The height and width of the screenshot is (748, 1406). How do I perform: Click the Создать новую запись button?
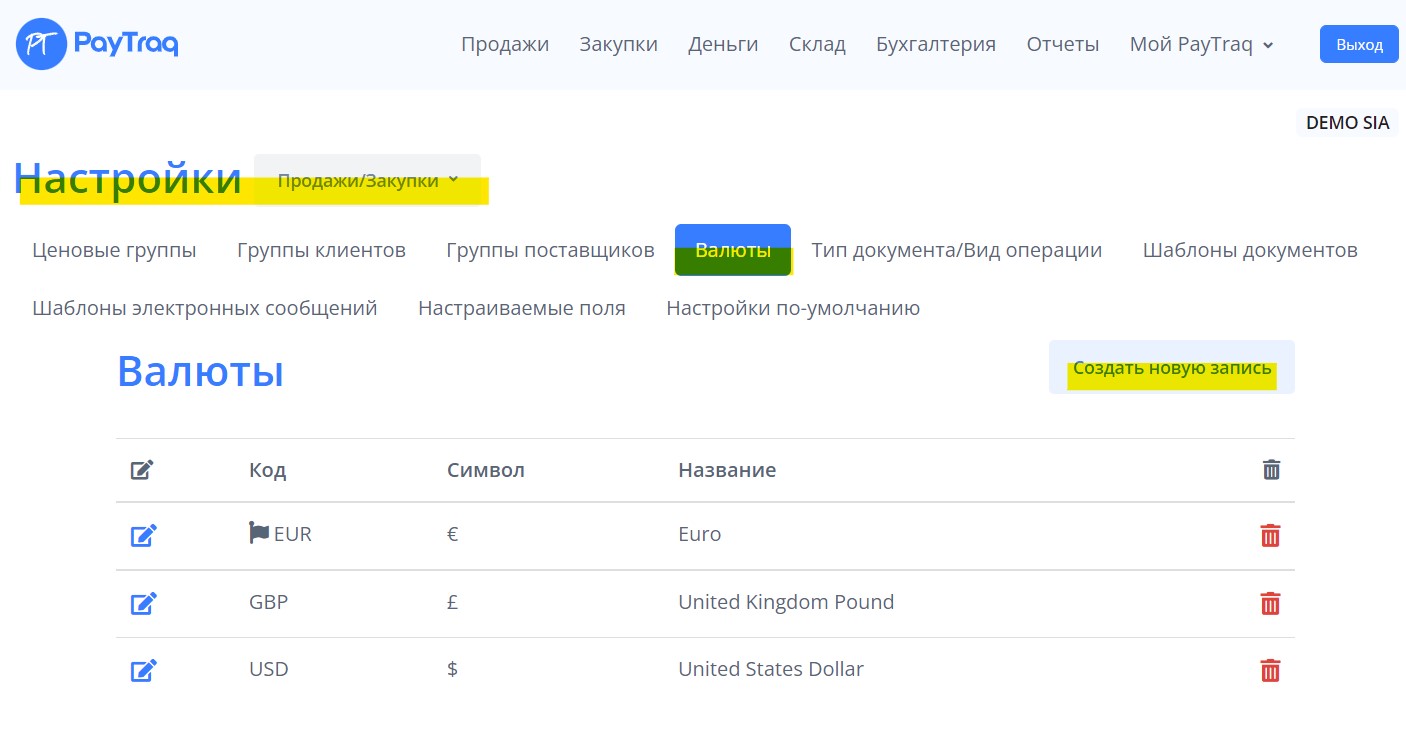click(x=1172, y=368)
